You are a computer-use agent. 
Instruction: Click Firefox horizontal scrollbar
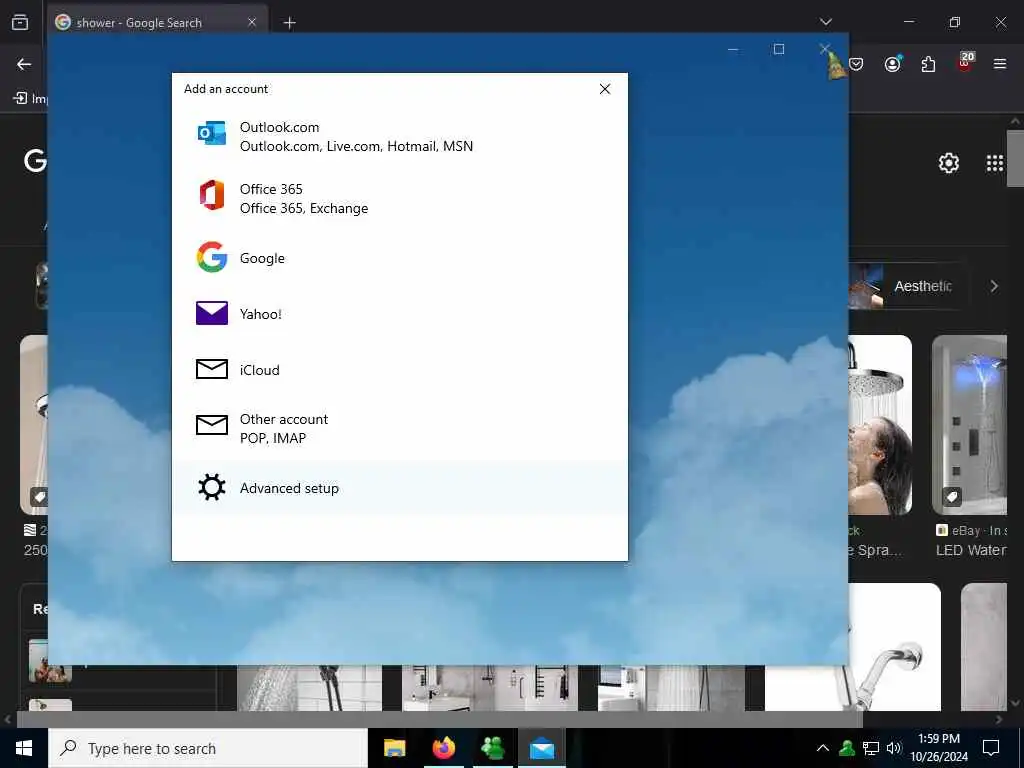(440, 720)
